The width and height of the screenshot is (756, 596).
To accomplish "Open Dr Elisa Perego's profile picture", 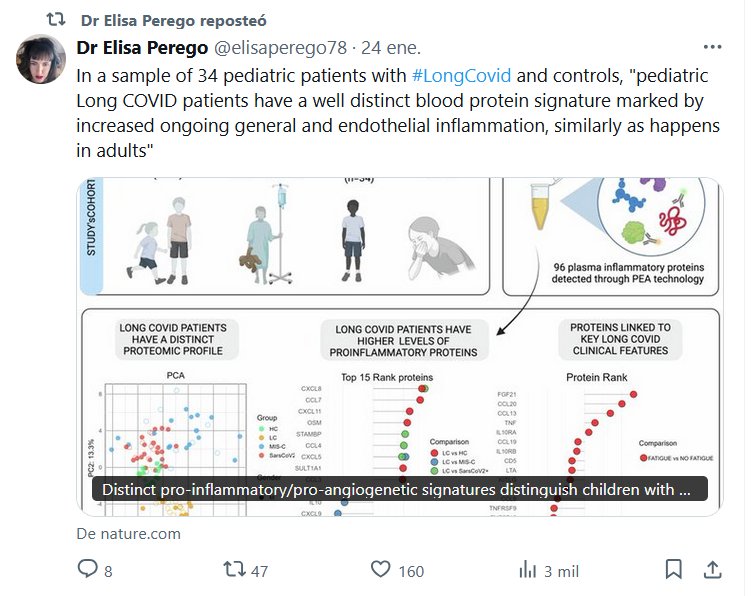I will [x=41, y=59].
